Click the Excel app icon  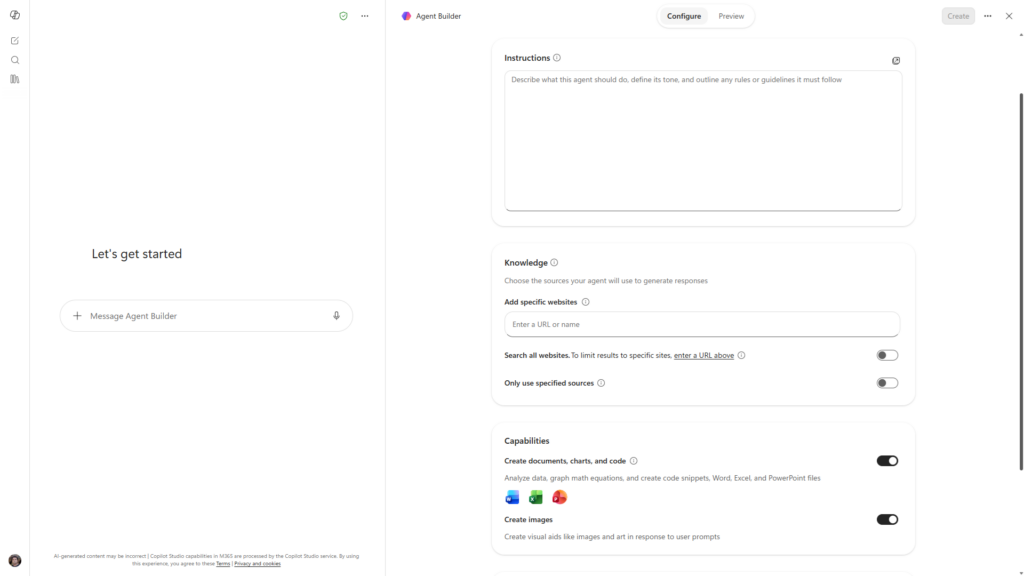536,497
